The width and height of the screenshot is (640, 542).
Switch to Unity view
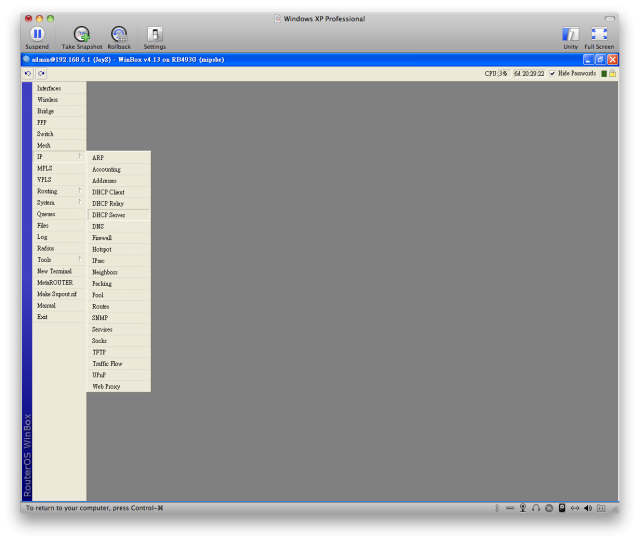pyautogui.click(x=570, y=34)
